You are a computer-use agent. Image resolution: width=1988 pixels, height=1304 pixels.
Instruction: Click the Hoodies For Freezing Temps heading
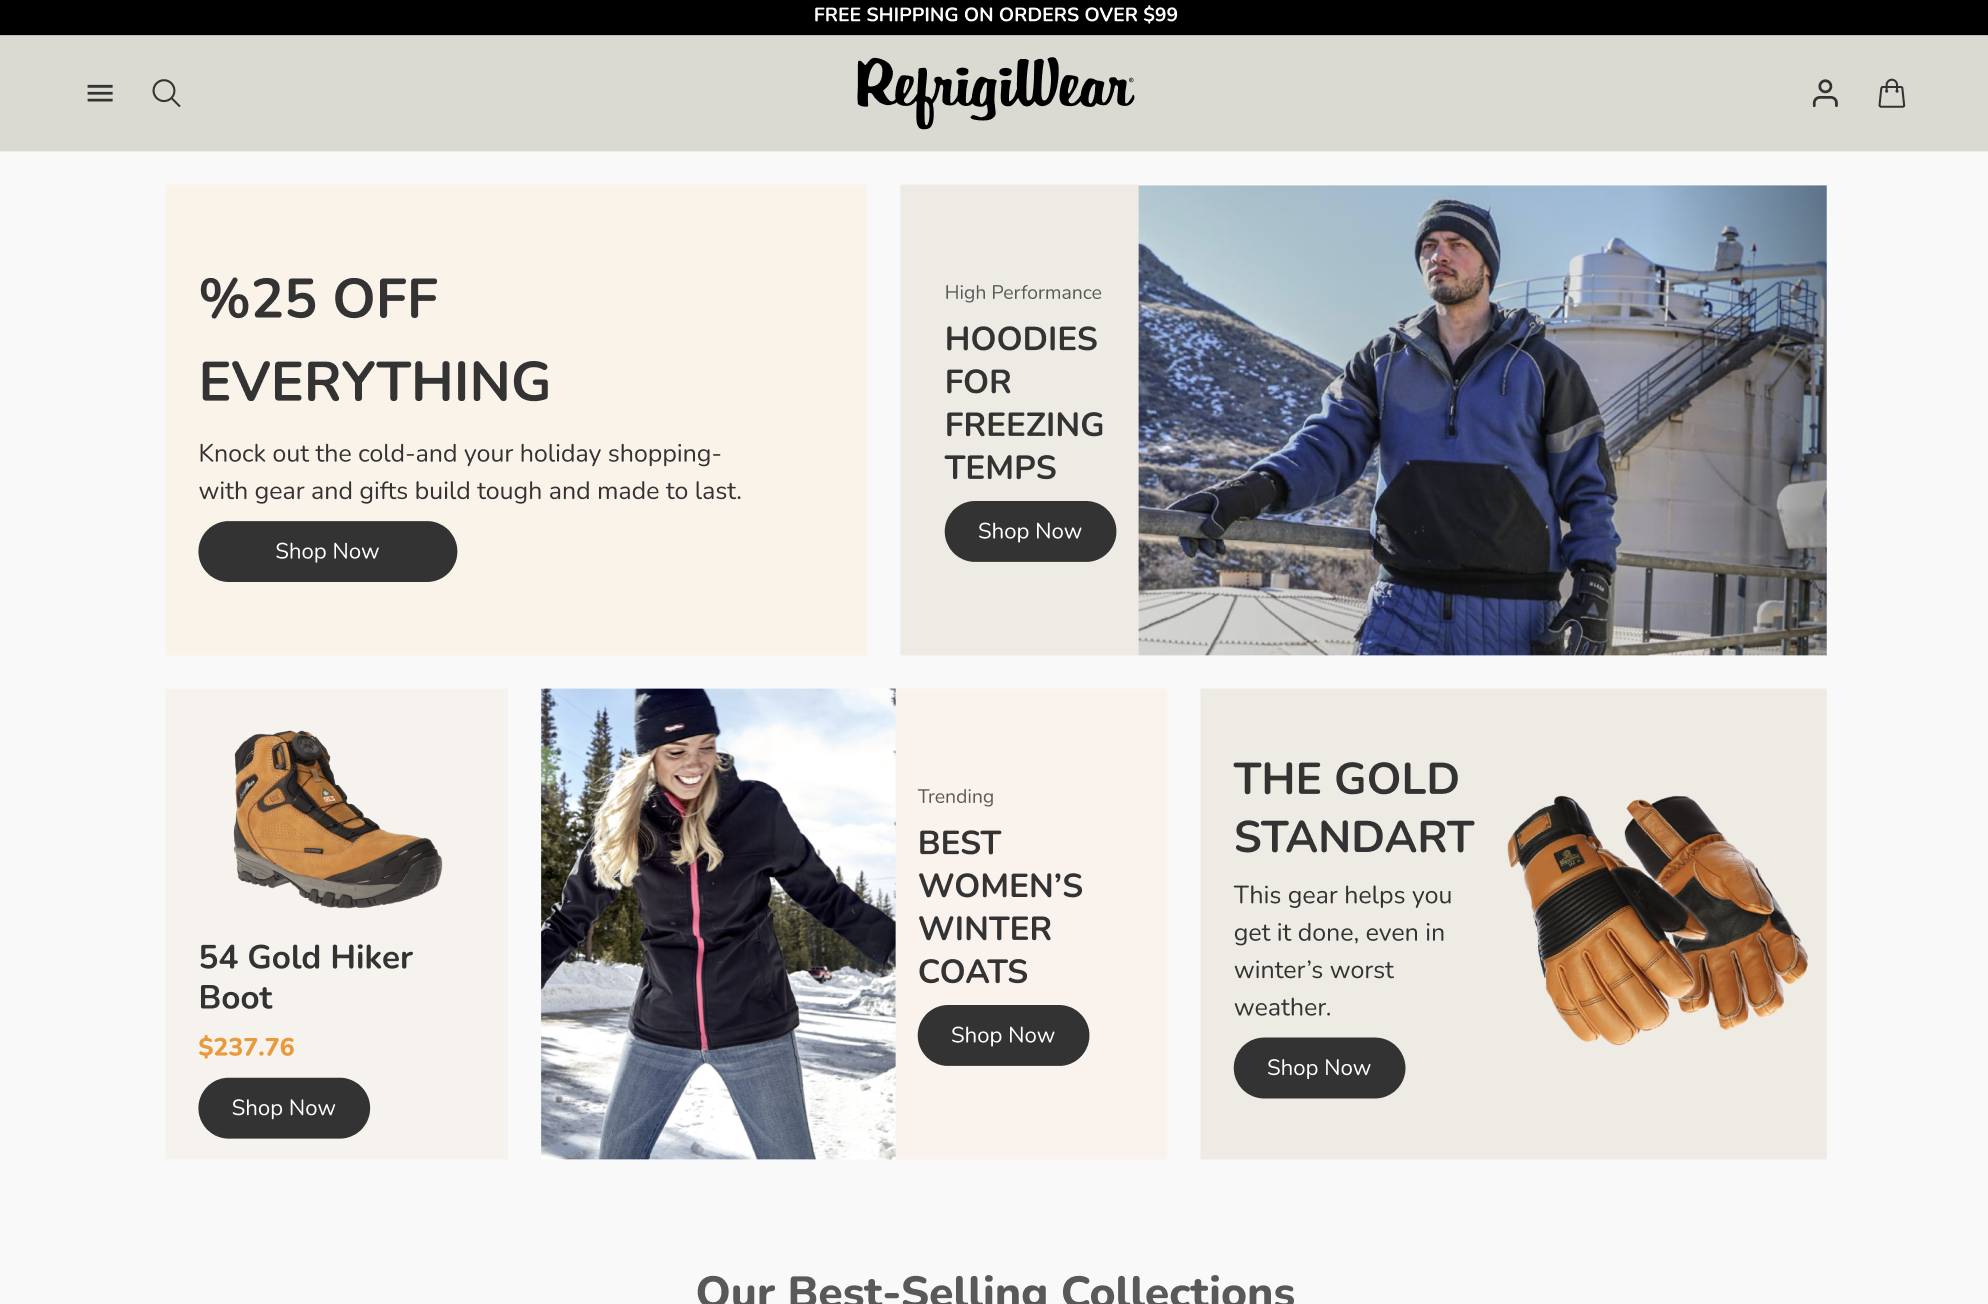(x=1024, y=403)
